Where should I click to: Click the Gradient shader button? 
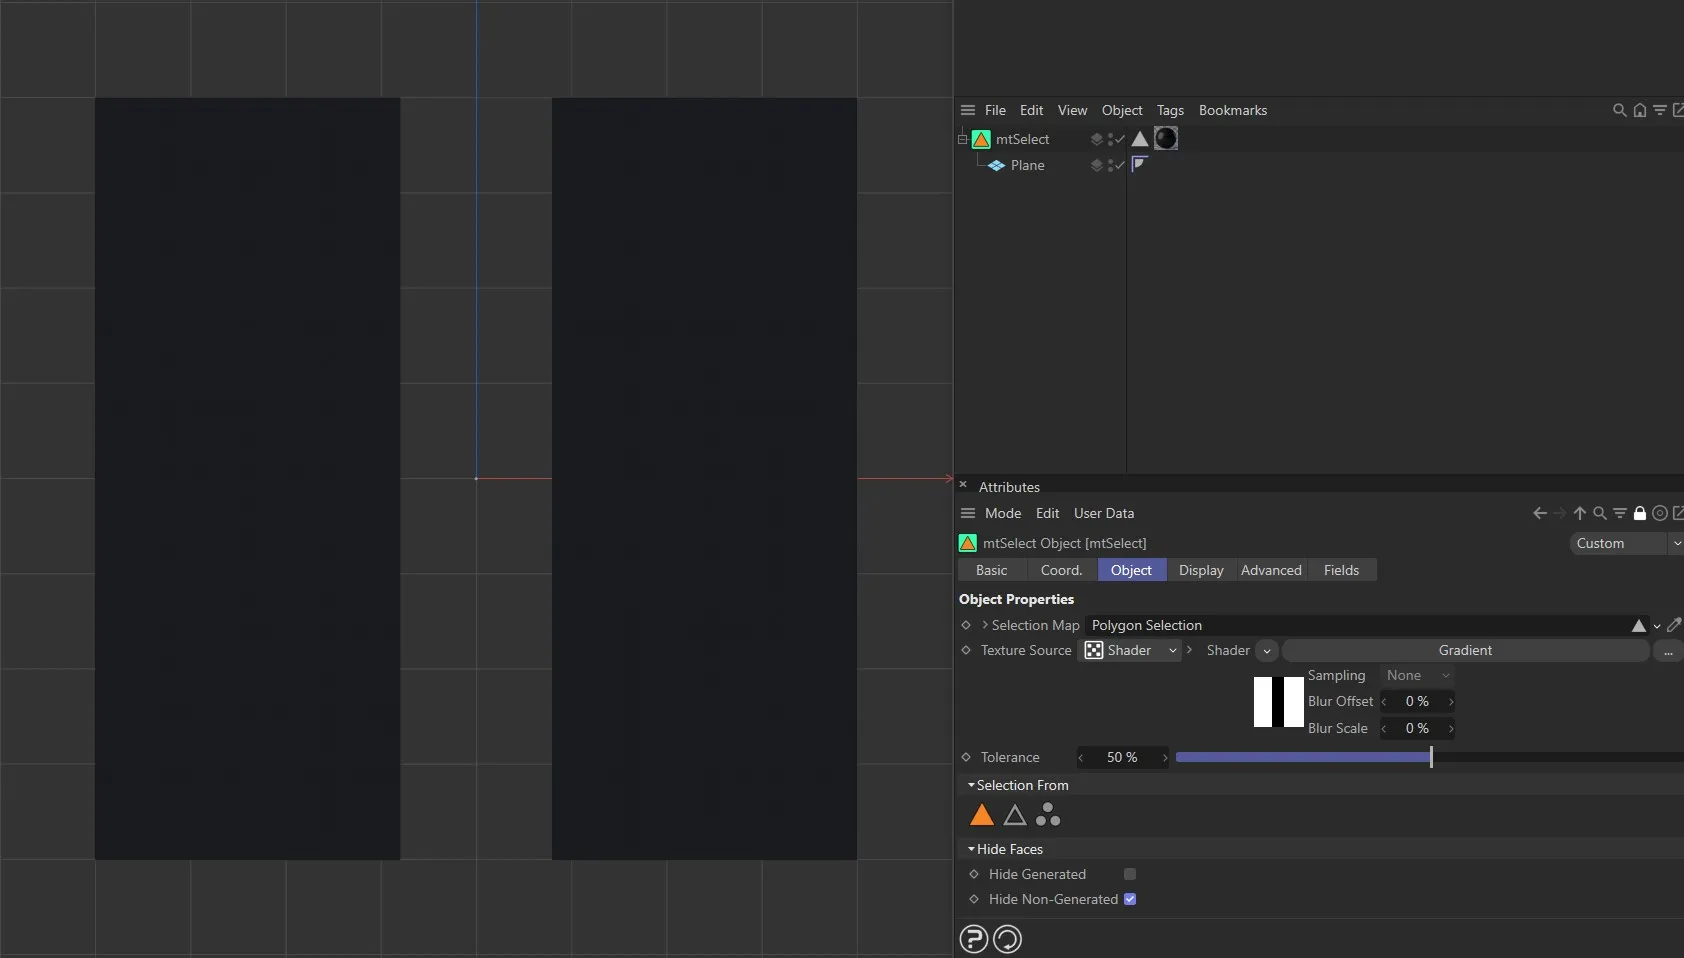pos(1466,651)
